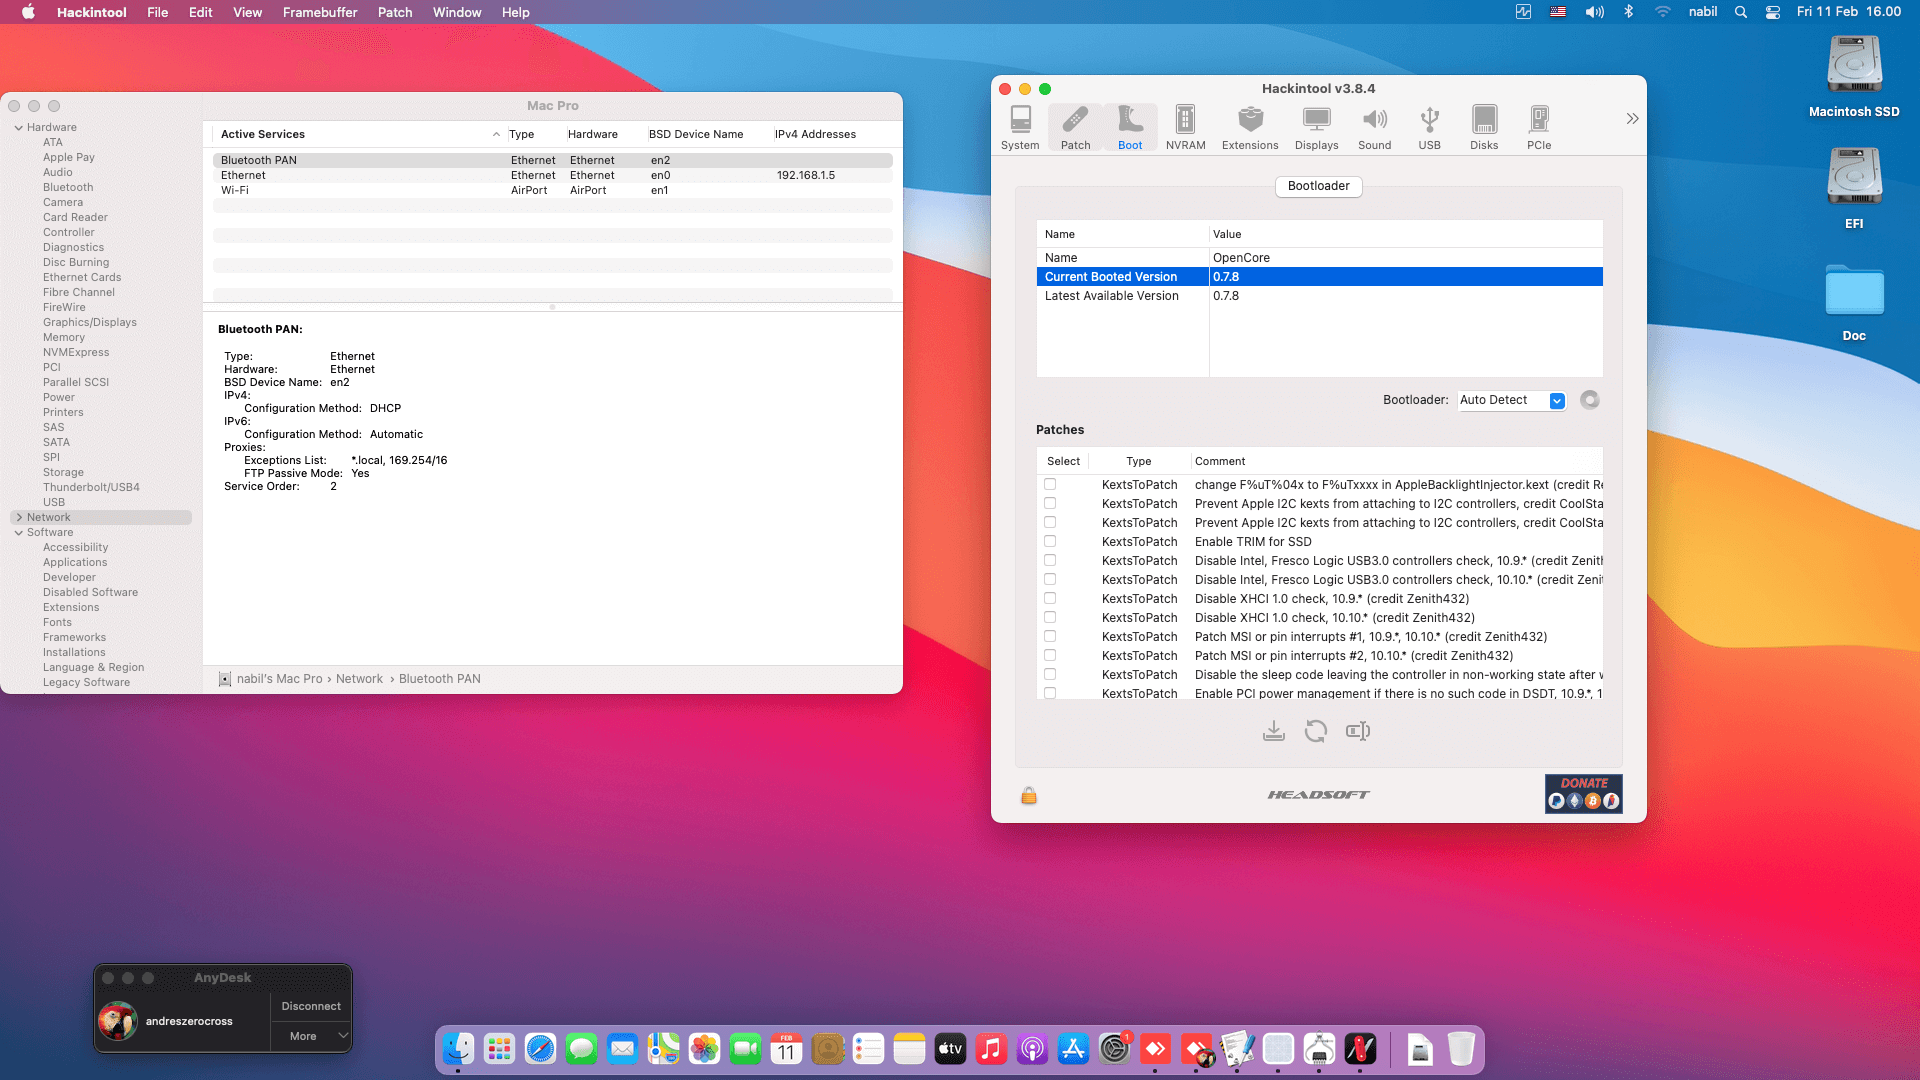
Task: Click the DONATE button
Action: point(1583,793)
